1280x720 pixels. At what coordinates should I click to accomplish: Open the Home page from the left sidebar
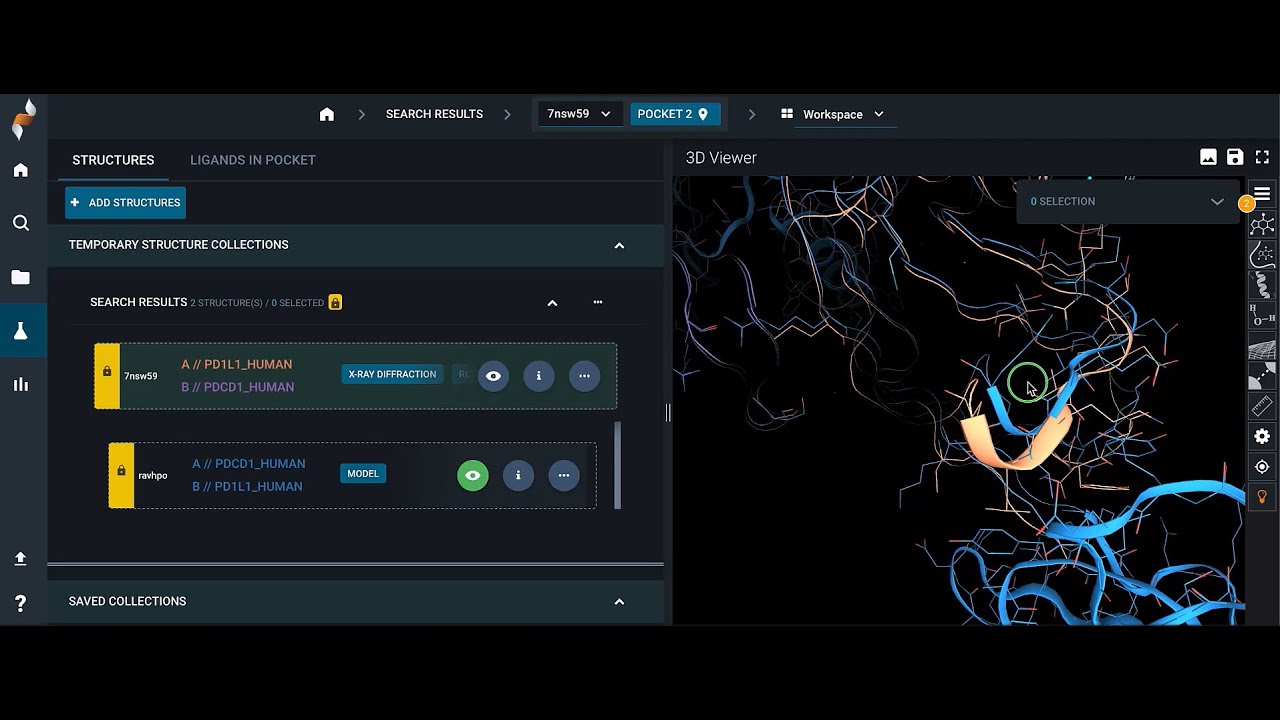pos(21,170)
